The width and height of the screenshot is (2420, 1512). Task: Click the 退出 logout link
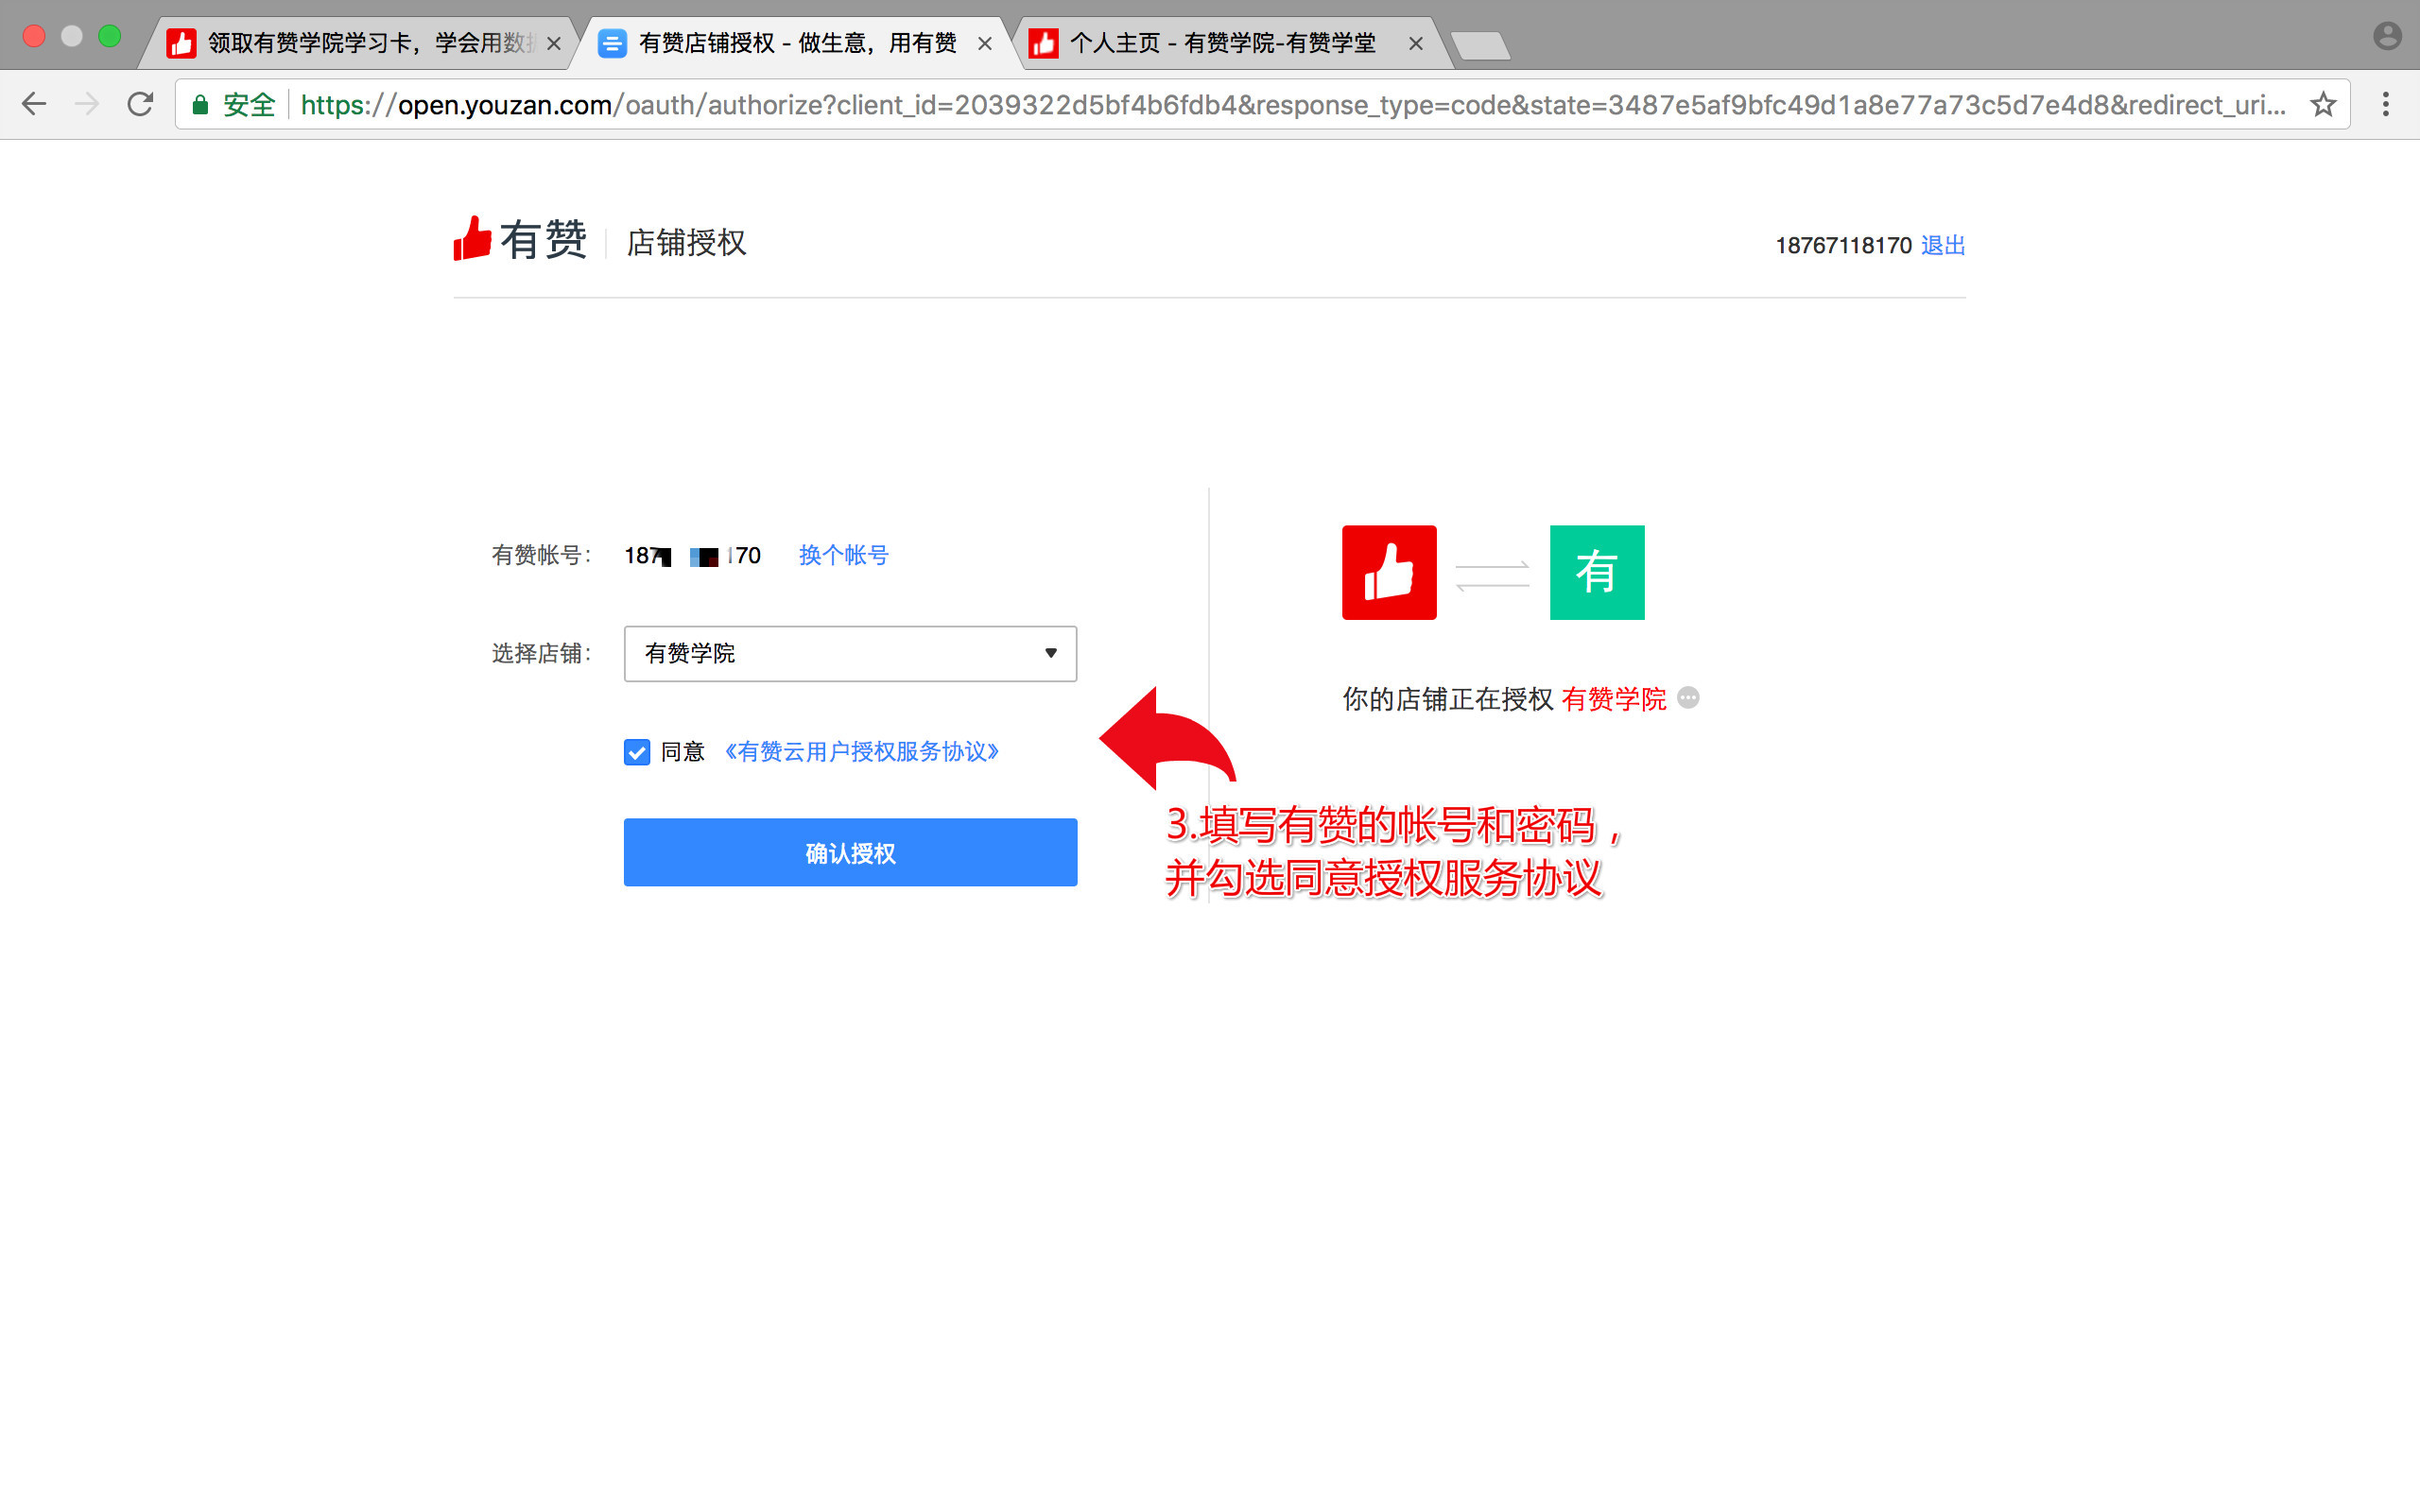(1943, 245)
